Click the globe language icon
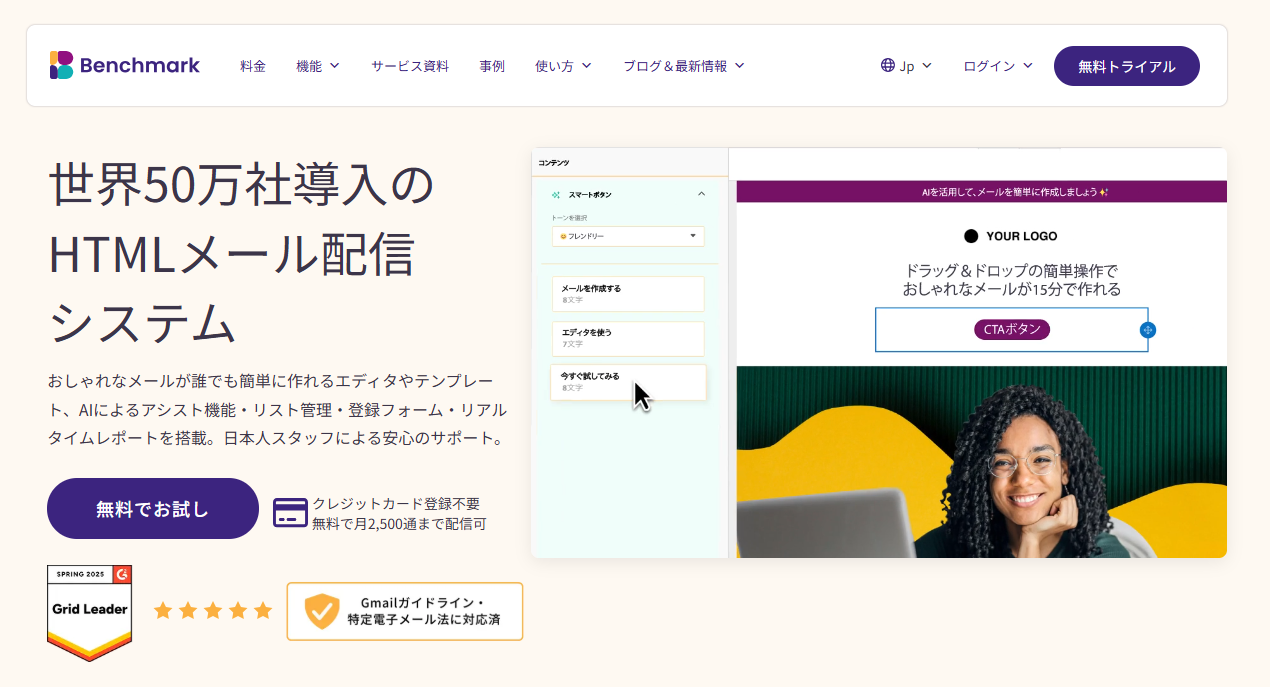 pos(888,65)
